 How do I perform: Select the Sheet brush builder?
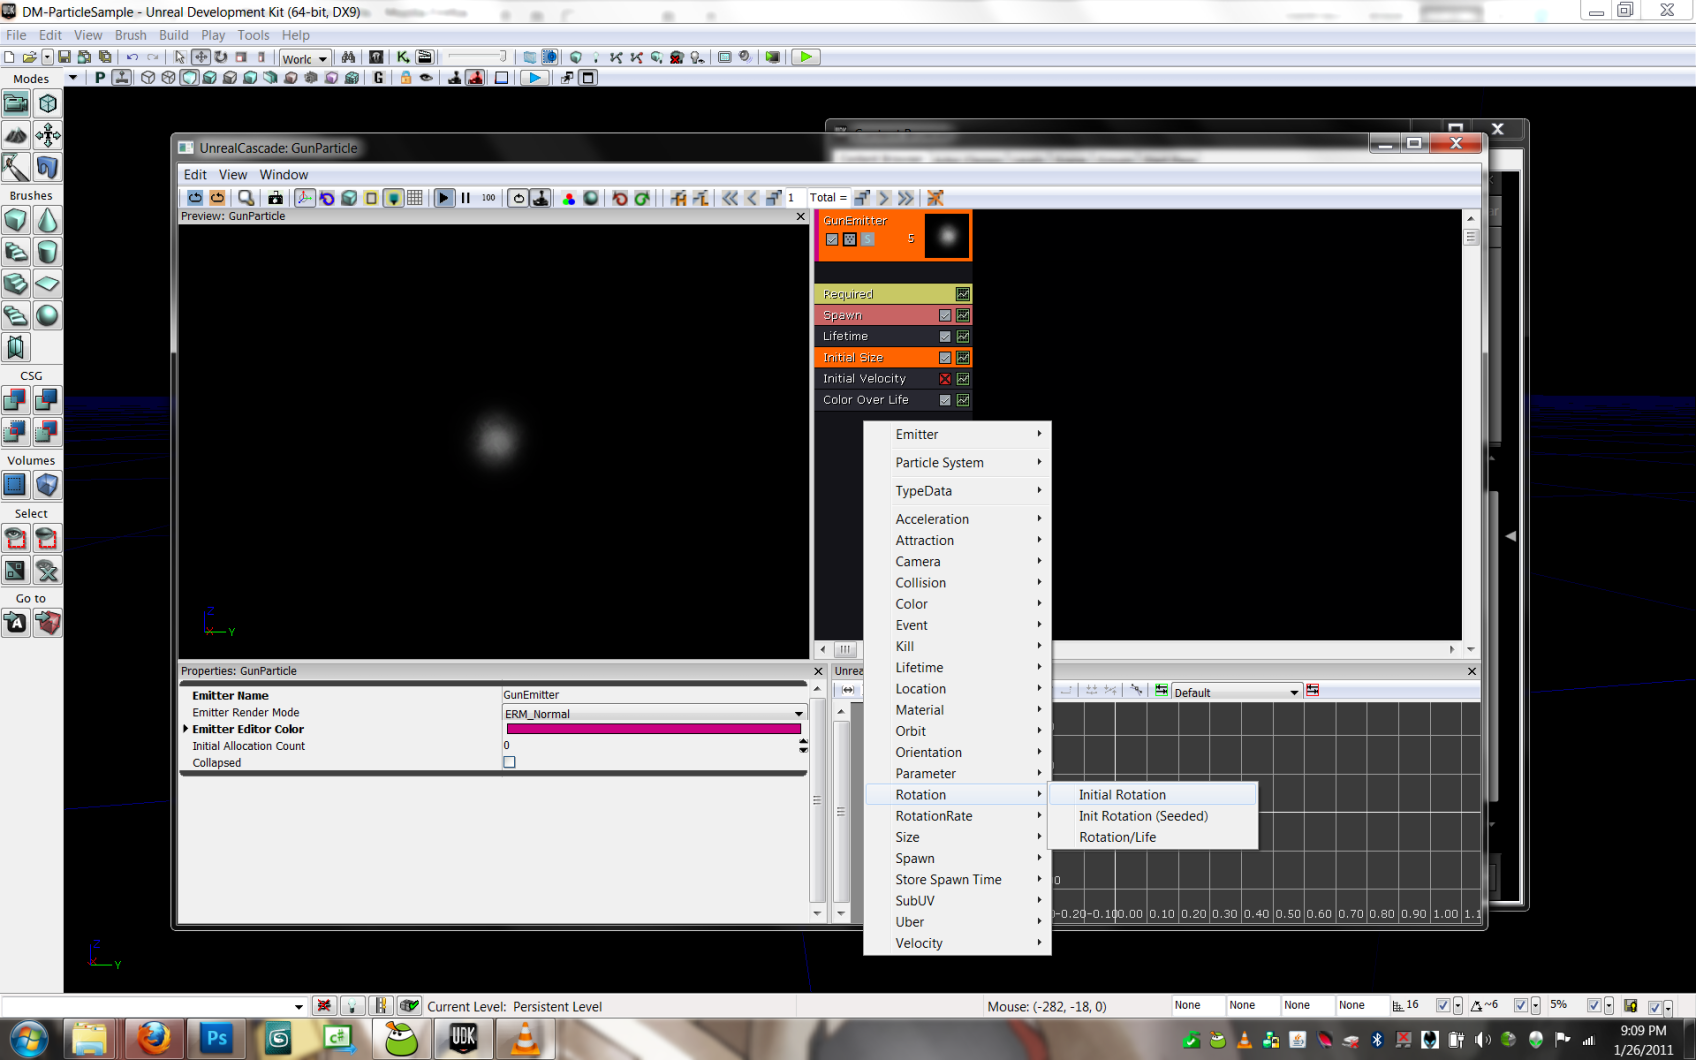(47, 284)
